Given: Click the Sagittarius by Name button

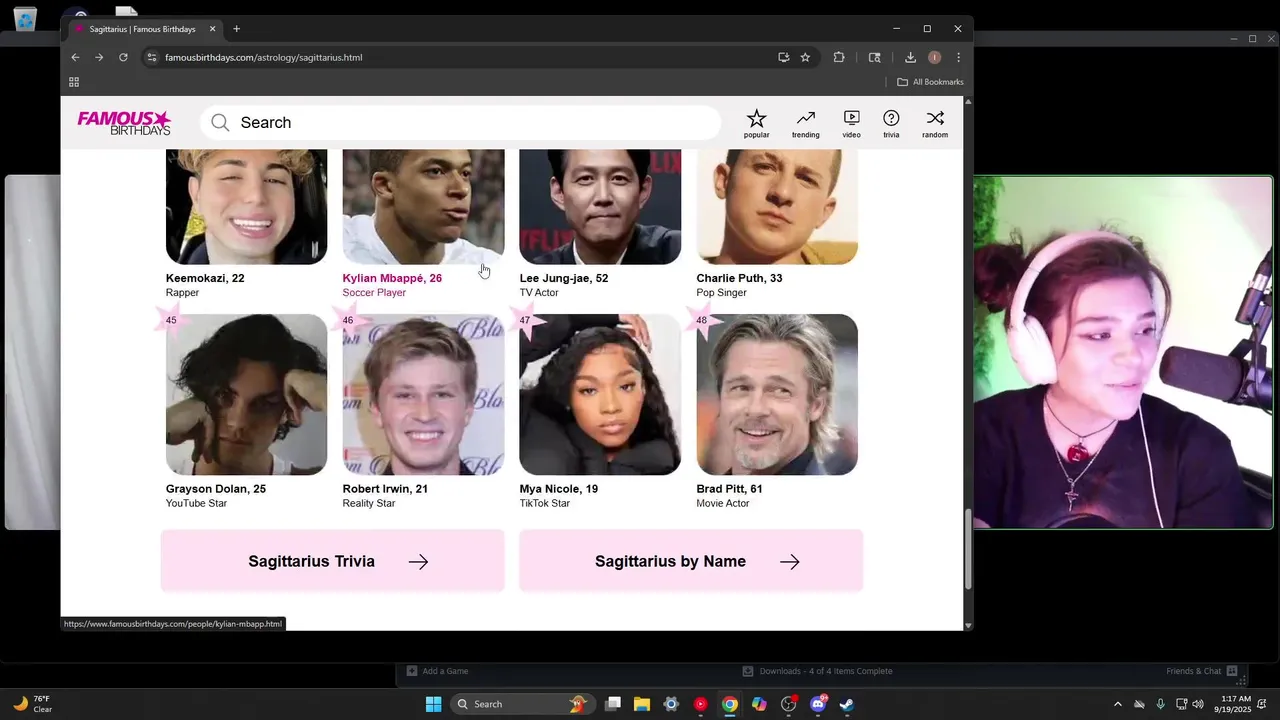Looking at the screenshot, I should [691, 561].
